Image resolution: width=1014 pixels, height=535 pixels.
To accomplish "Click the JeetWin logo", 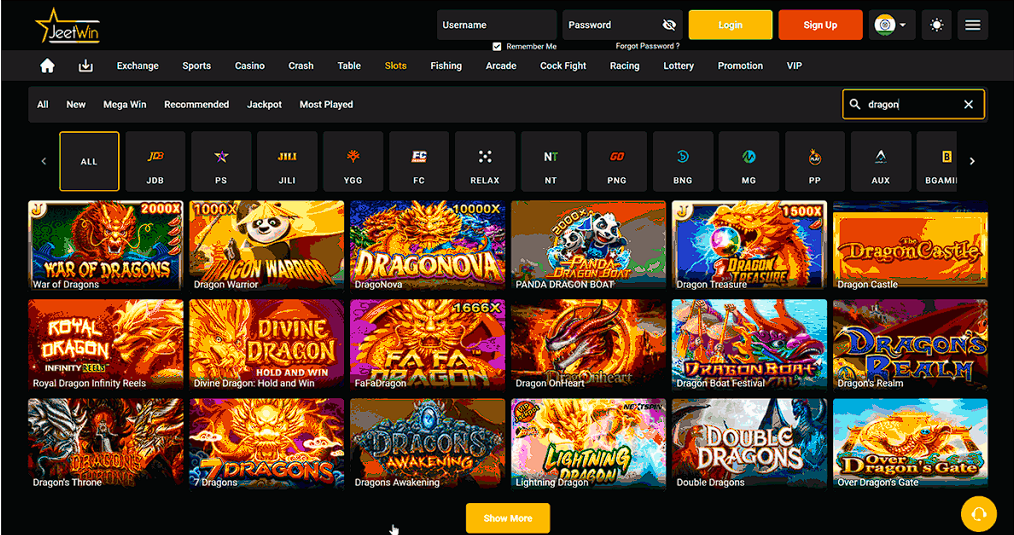I will pyautogui.click(x=68, y=26).
